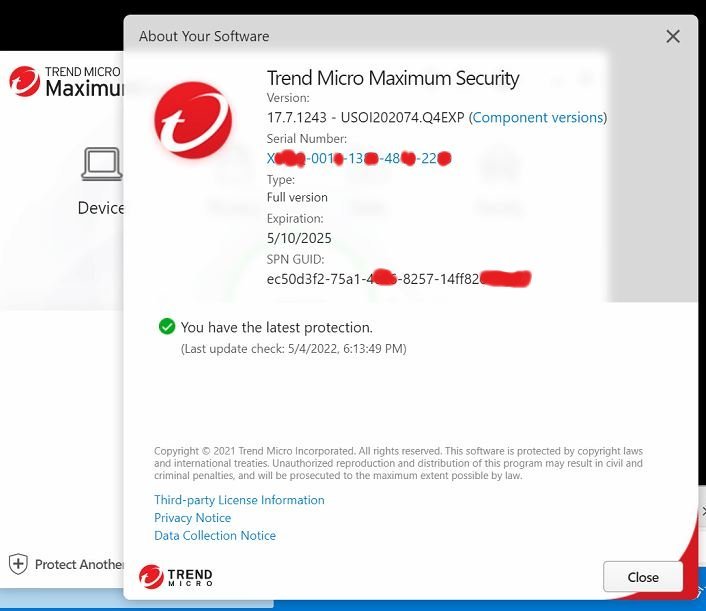The width and height of the screenshot is (706, 611).
Task: Click the expiration date 5/10/2025
Action: (299, 238)
